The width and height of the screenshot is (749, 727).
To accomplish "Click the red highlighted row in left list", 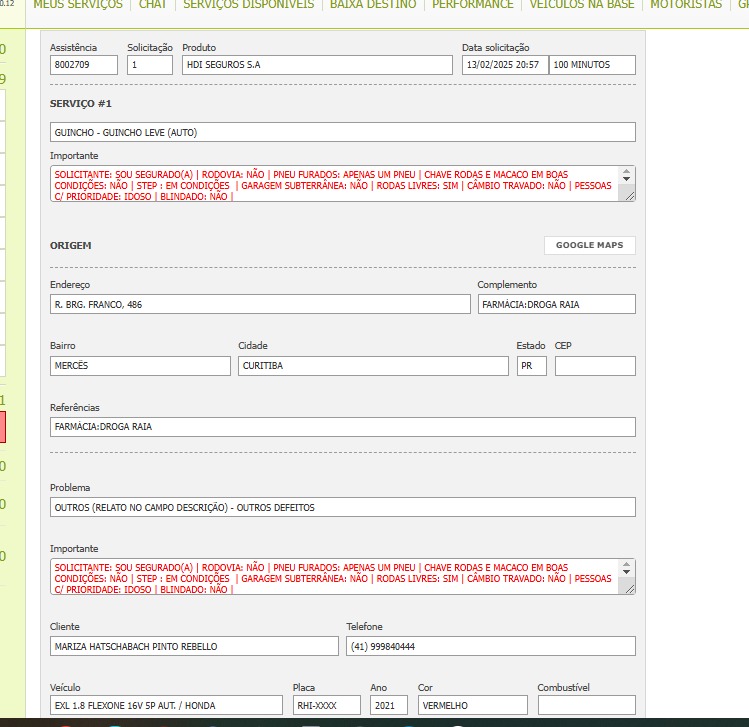I will coord(3,427).
